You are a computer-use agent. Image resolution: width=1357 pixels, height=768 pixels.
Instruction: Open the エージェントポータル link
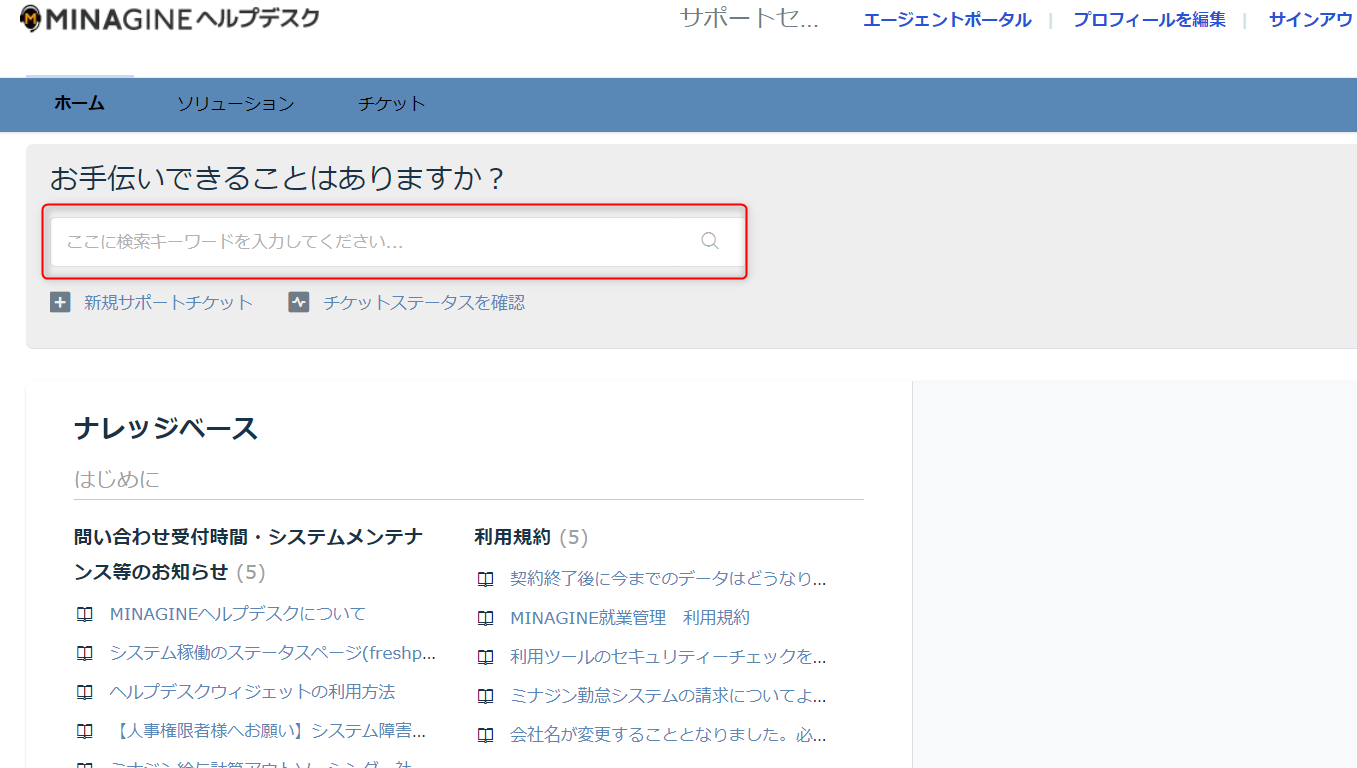tap(947, 19)
